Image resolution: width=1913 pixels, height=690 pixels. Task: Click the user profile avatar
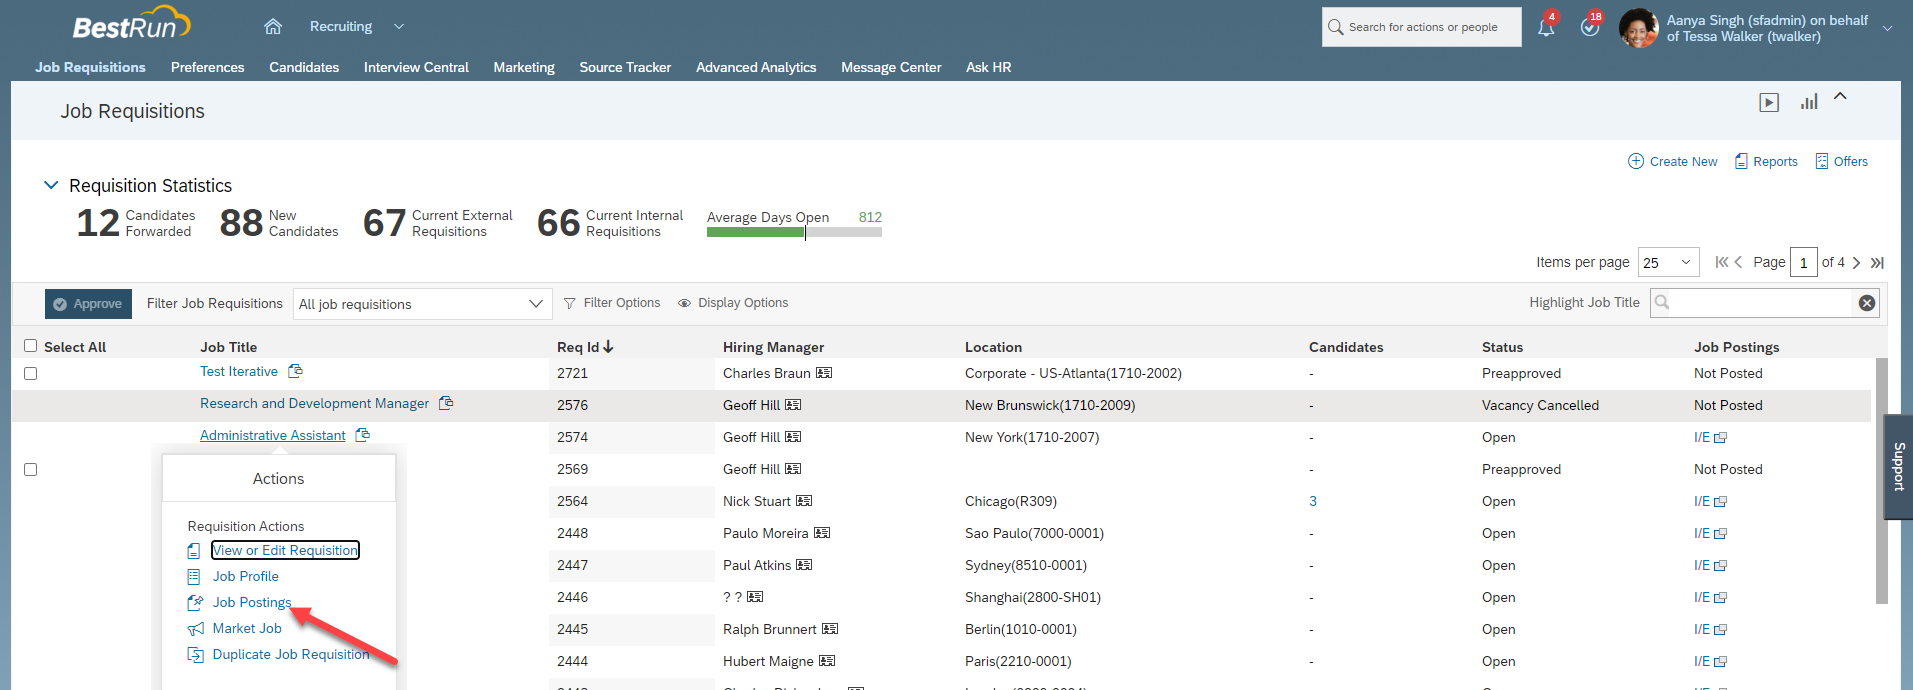tap(1638, 28)
